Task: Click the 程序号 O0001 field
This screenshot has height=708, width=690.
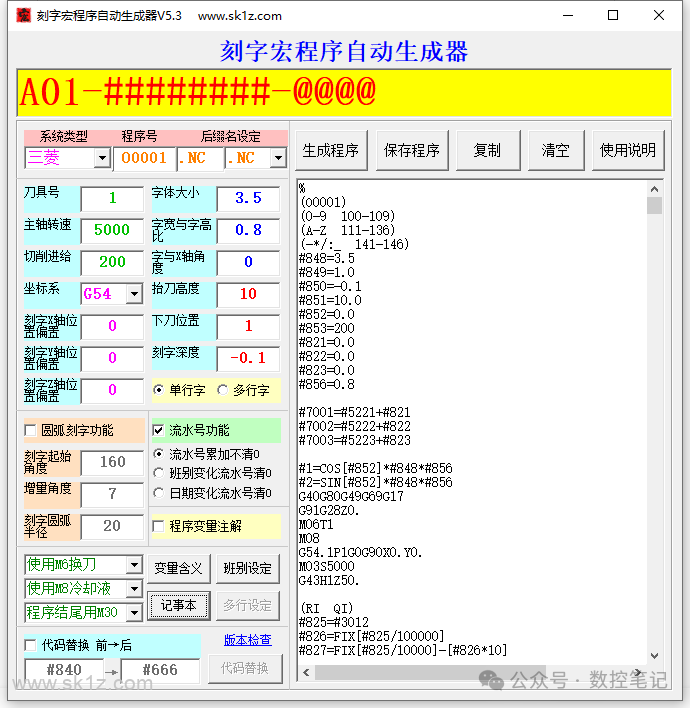Action: click(x=144, y=158)
